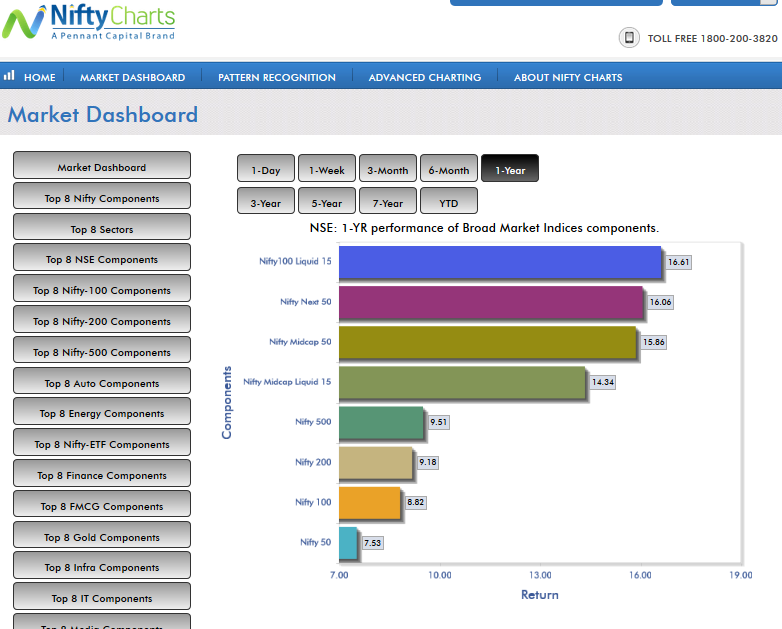Open Top 8 Nifty-200 Components
This screenshot has height=629, width=782.
point(102,319)
